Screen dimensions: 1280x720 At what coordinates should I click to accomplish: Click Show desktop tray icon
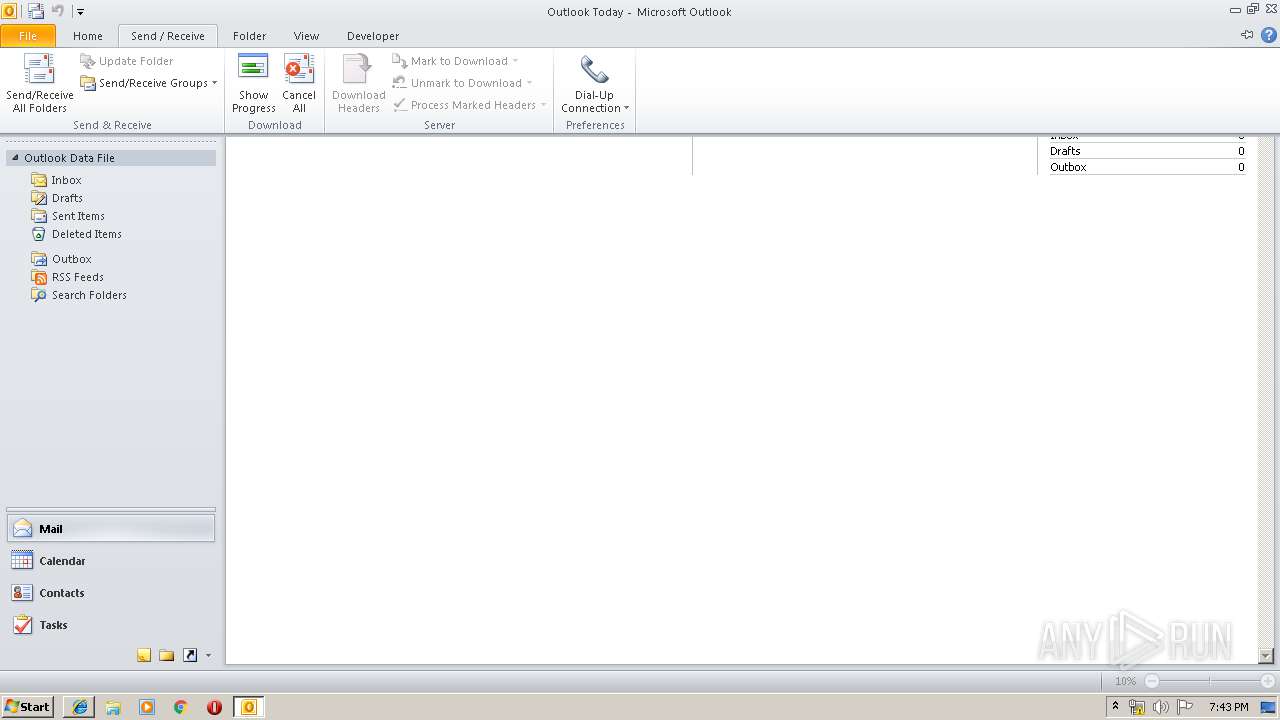click(1268, 707)
